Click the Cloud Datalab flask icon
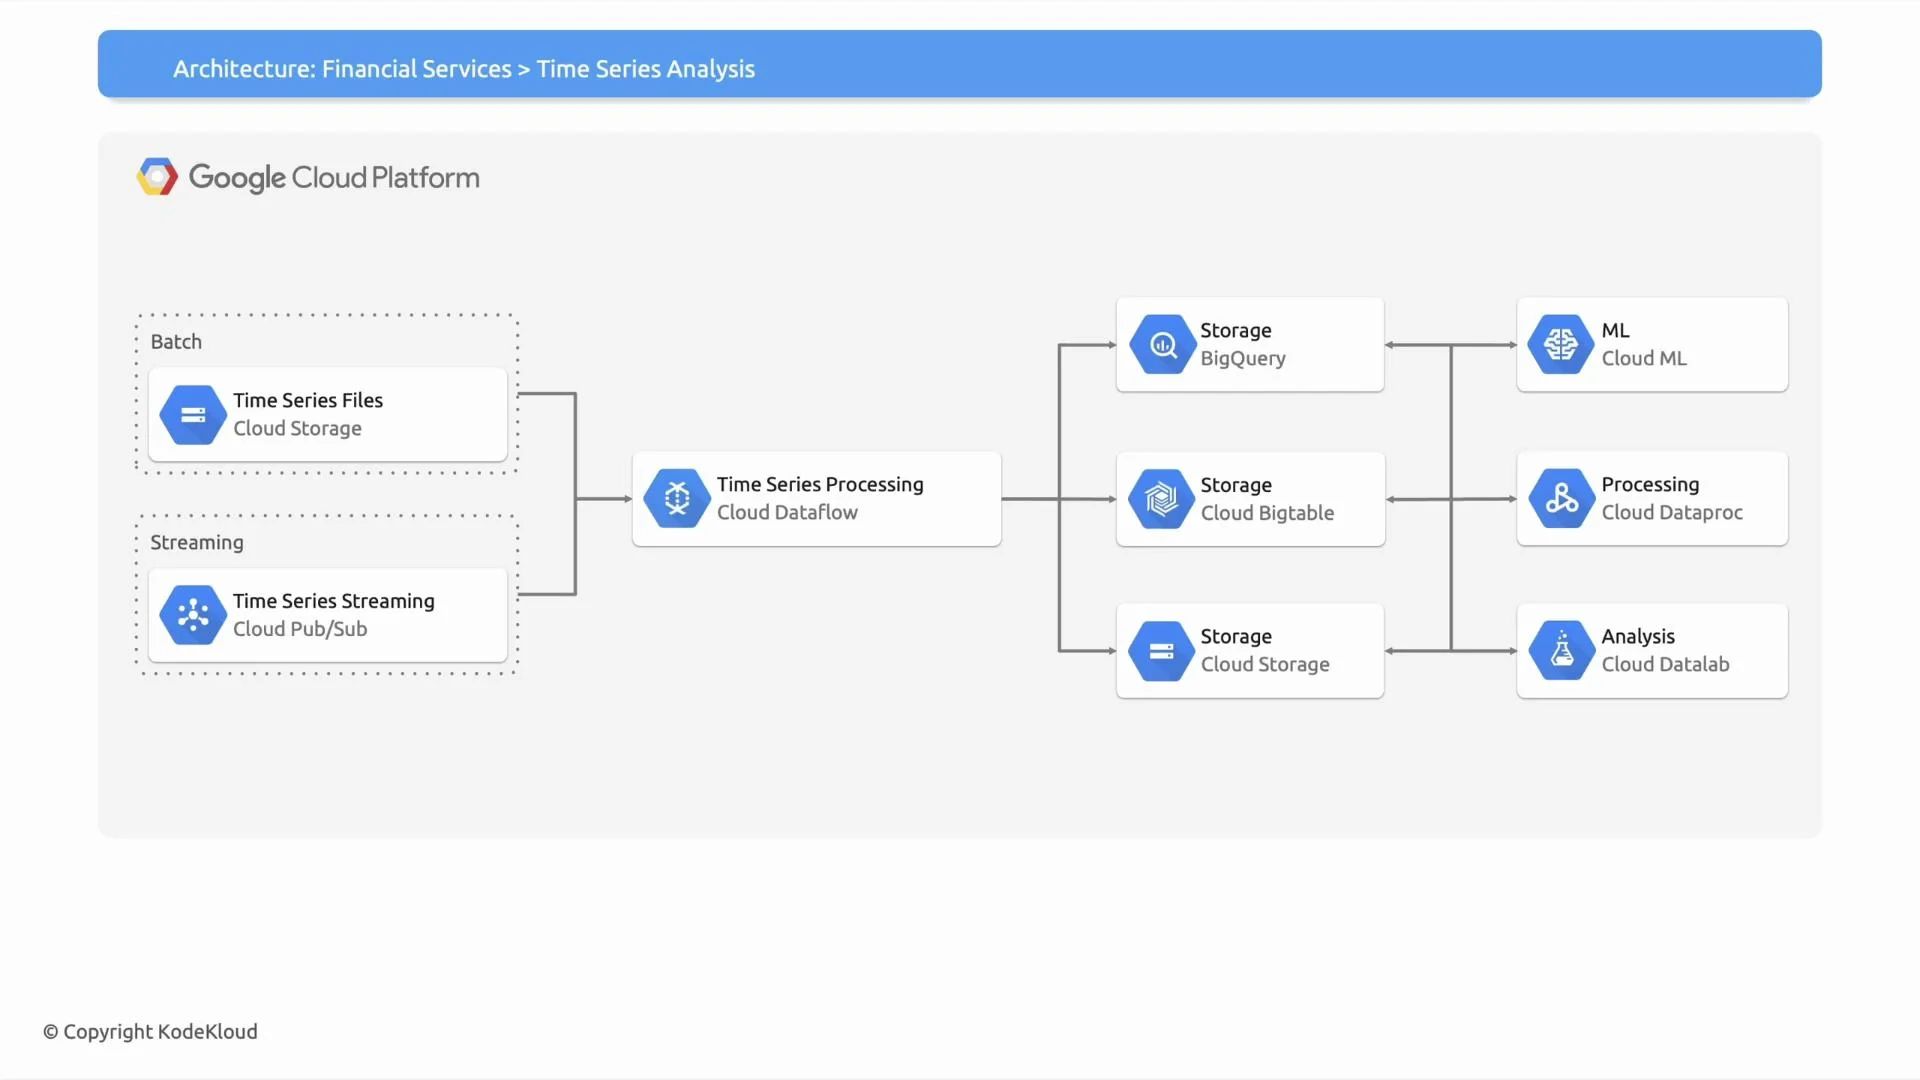 click(x=1561, y=651)
